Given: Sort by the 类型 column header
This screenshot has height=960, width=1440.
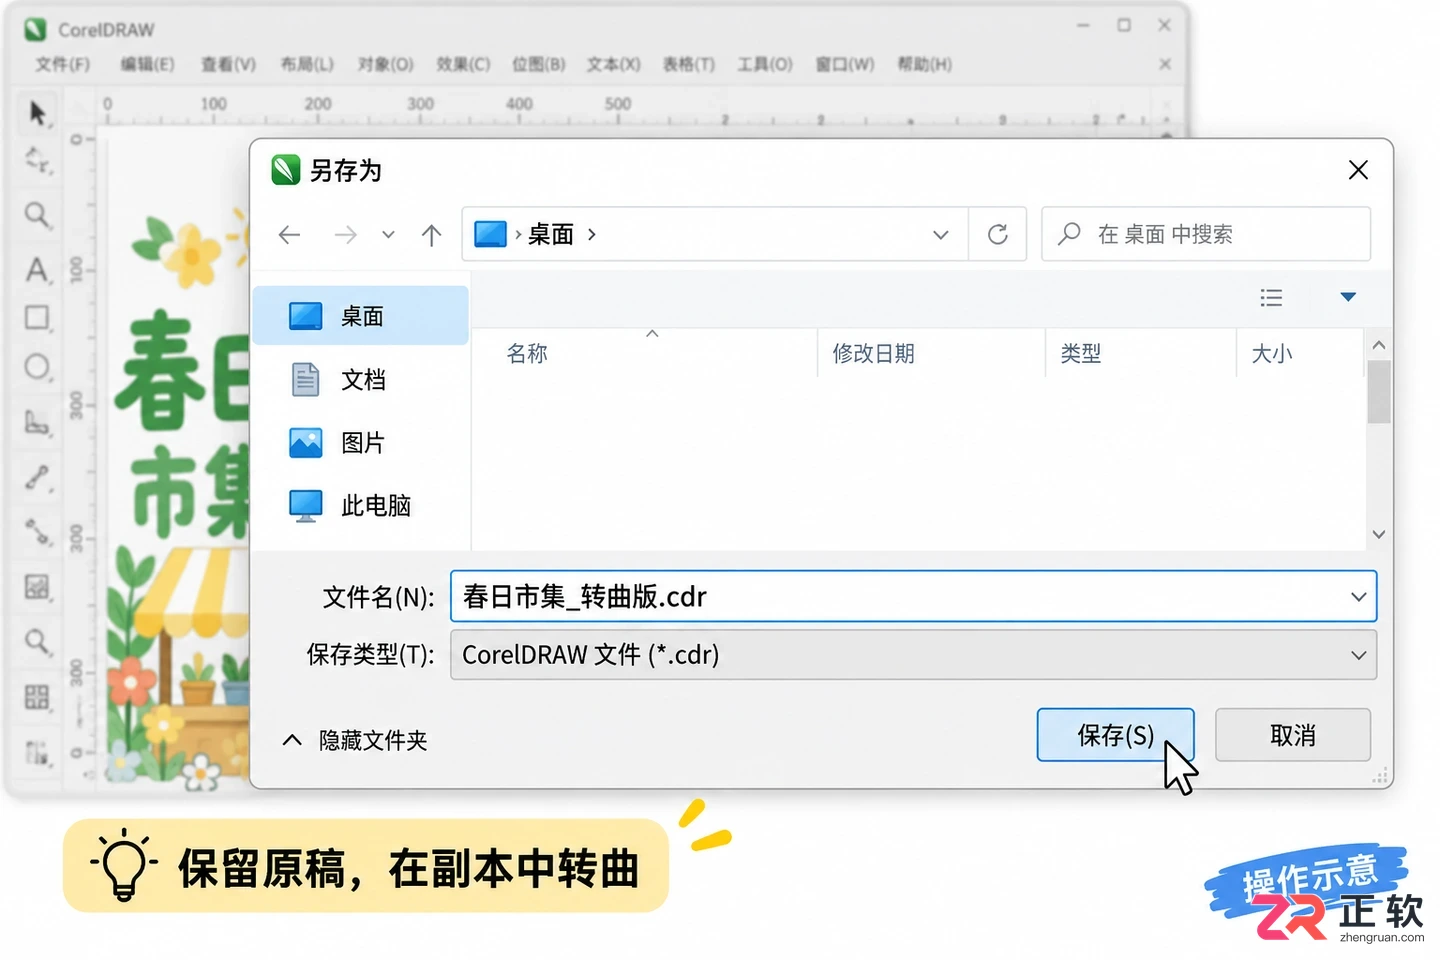Looking at the screenshot, I should click(1081, 354).
